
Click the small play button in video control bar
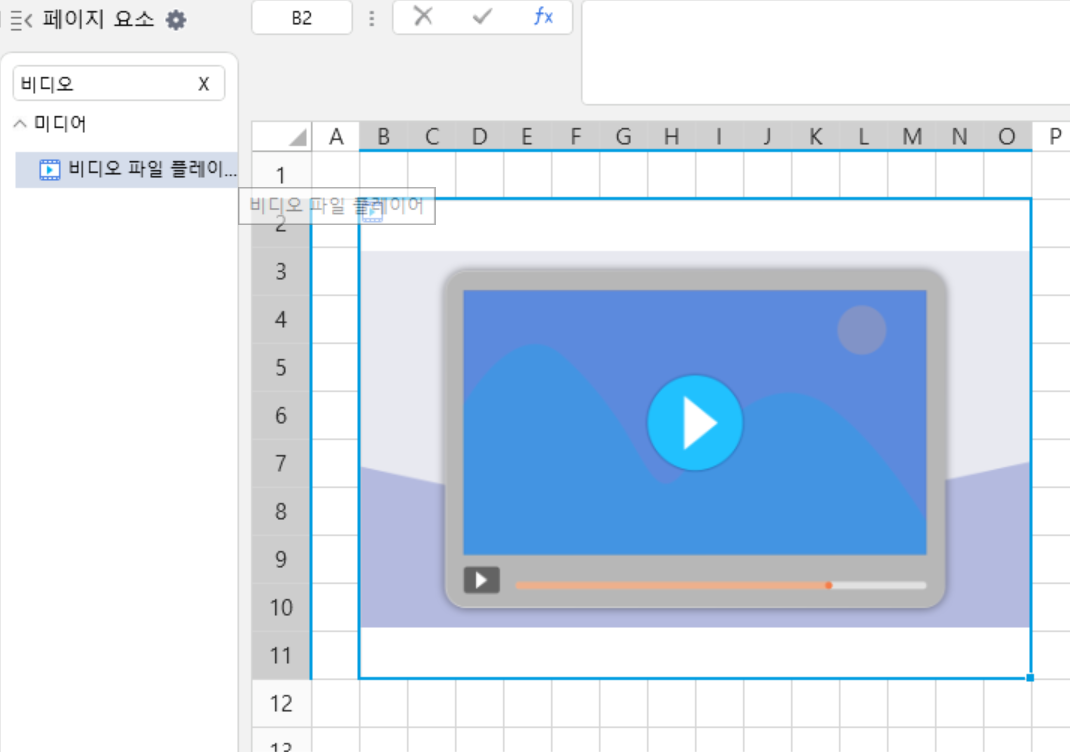pos(482,580)
